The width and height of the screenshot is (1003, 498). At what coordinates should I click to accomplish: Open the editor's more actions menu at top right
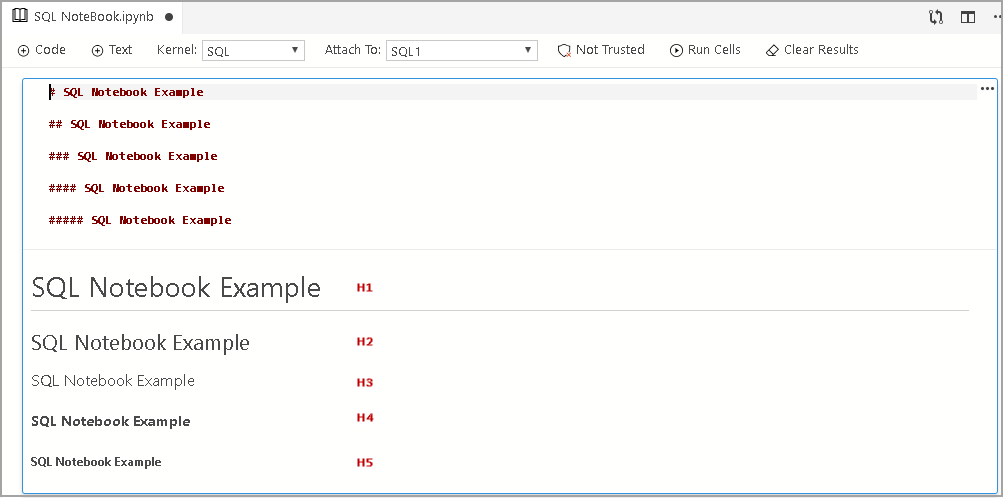(x=996, y=17)
